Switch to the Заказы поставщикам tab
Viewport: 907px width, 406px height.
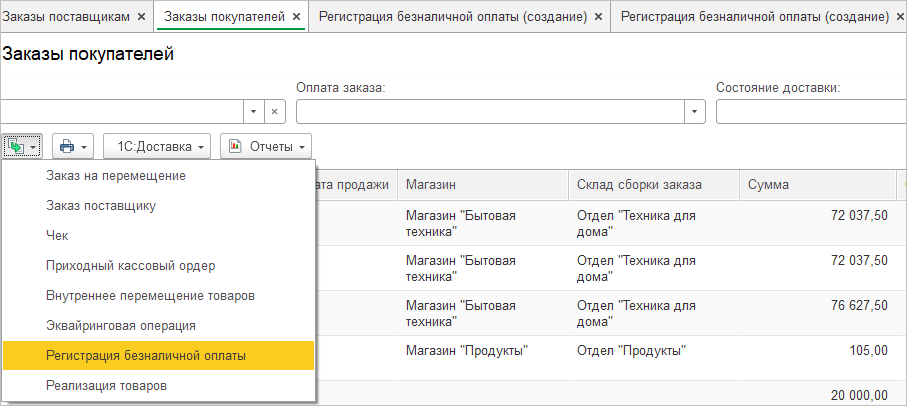(x=67, y=17)
